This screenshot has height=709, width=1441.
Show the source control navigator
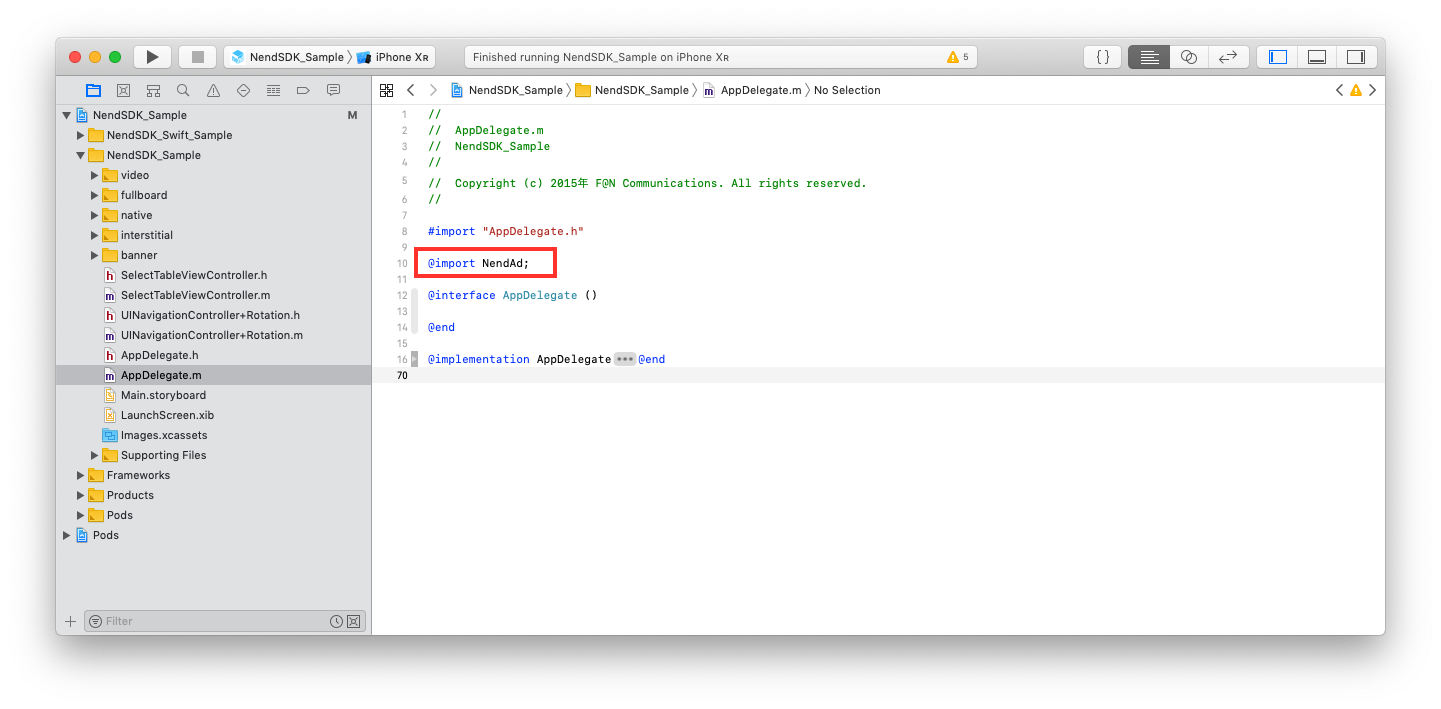[x=123, y=90]
